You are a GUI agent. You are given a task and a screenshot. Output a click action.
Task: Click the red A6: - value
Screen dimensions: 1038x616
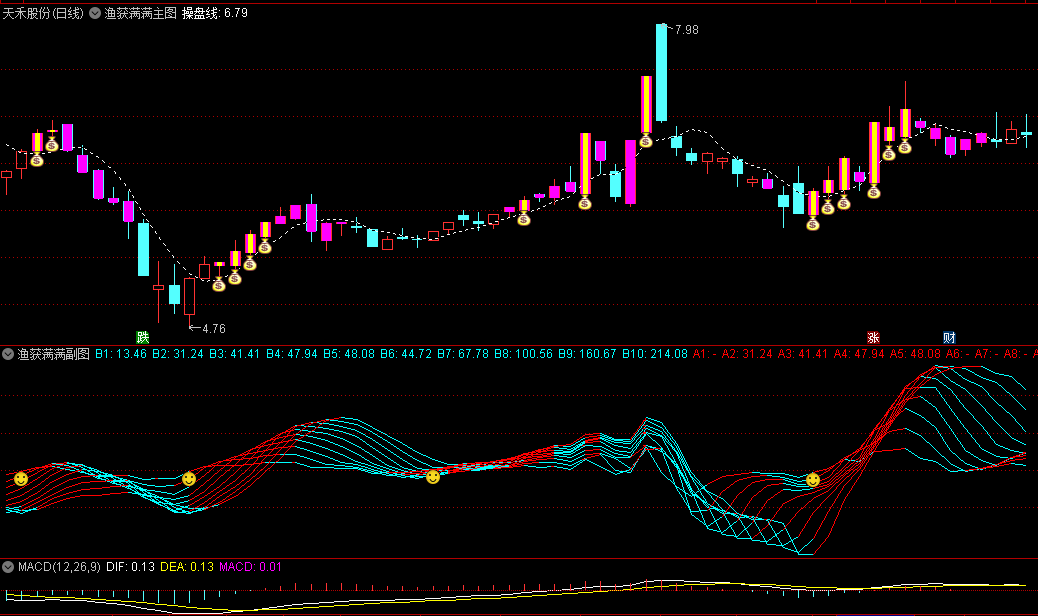point(957,354)
